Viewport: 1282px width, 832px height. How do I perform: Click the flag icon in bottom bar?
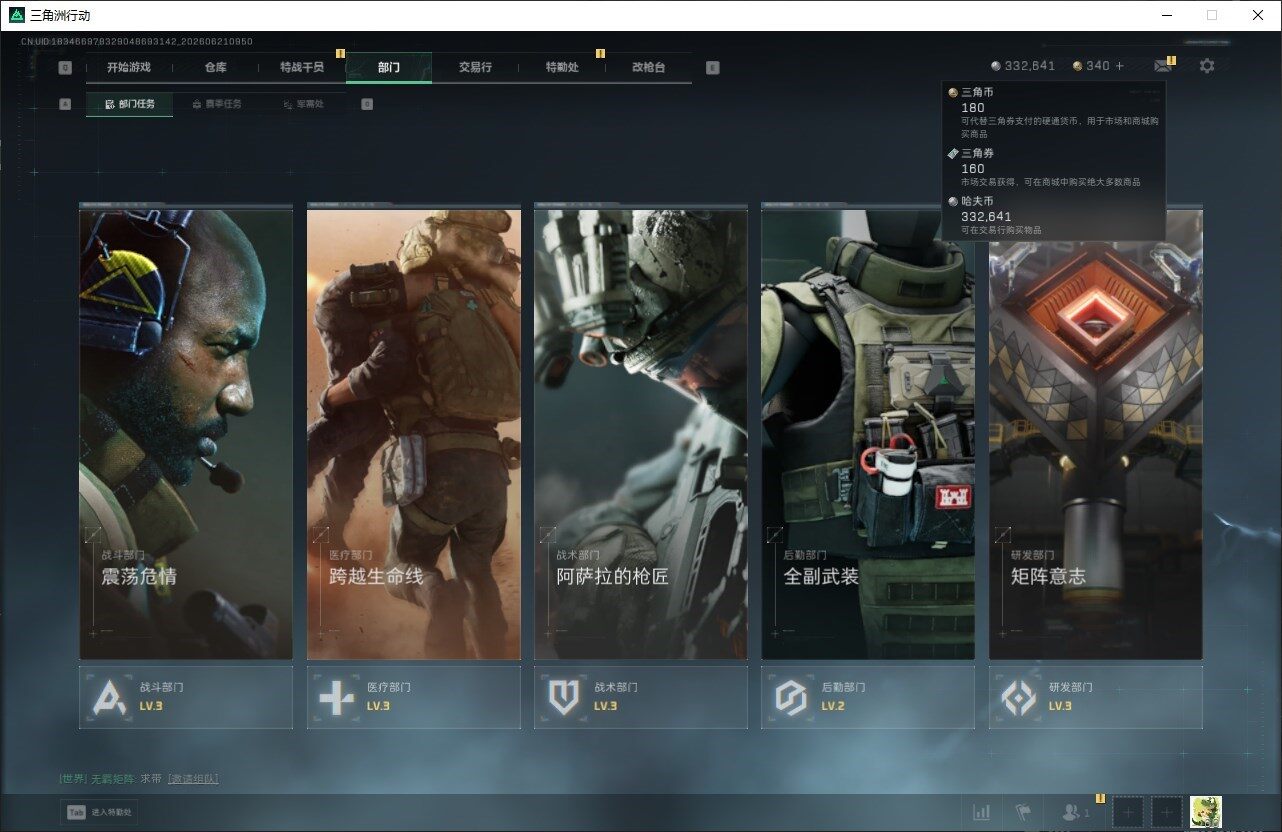coord(1022,812)
